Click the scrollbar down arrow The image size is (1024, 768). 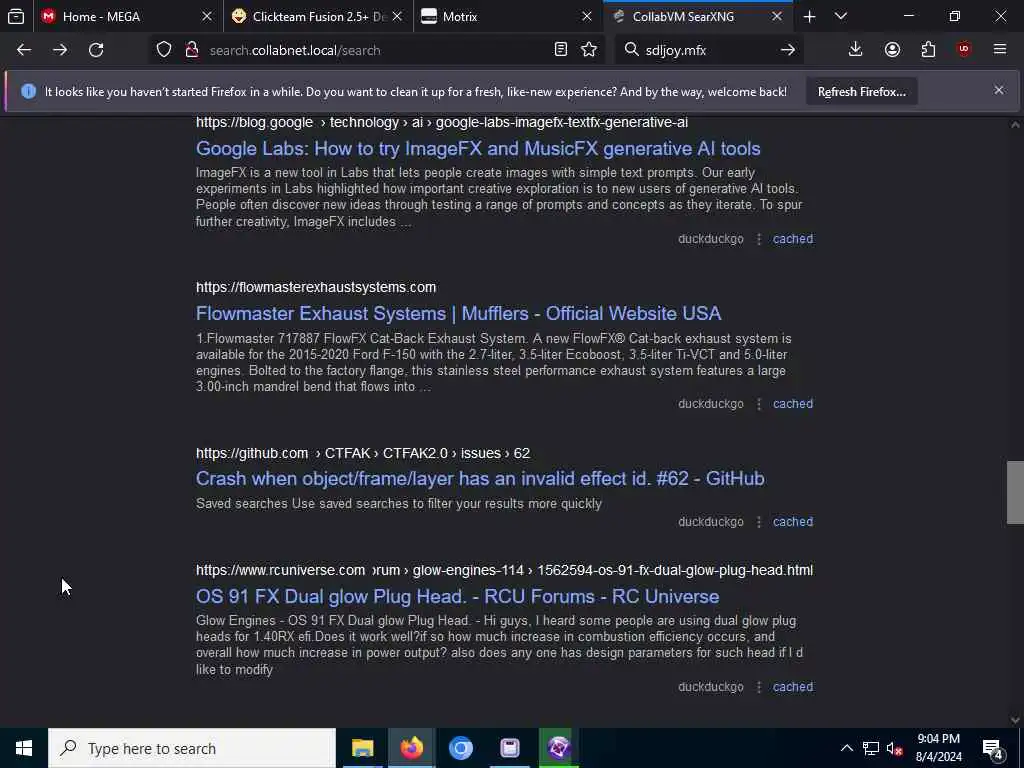[1015, 720]
